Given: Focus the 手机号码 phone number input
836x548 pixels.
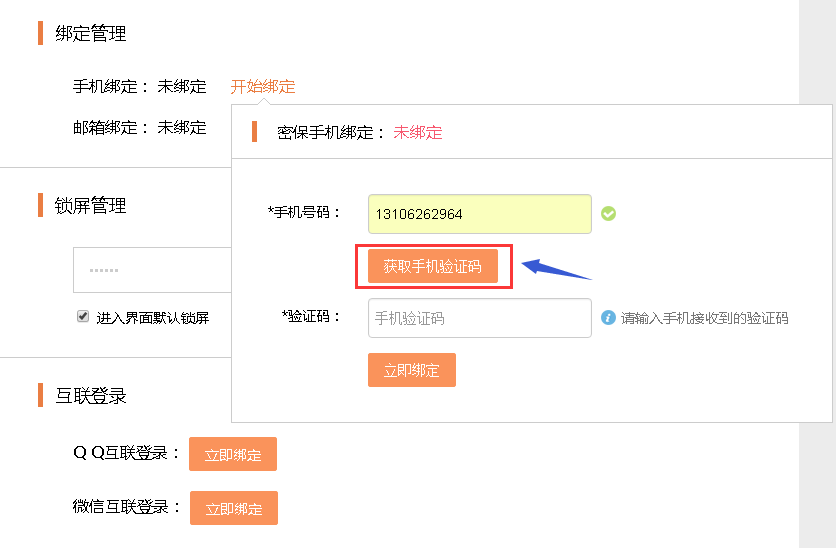Looking at the screenshot, I should (x=479, y=214).
